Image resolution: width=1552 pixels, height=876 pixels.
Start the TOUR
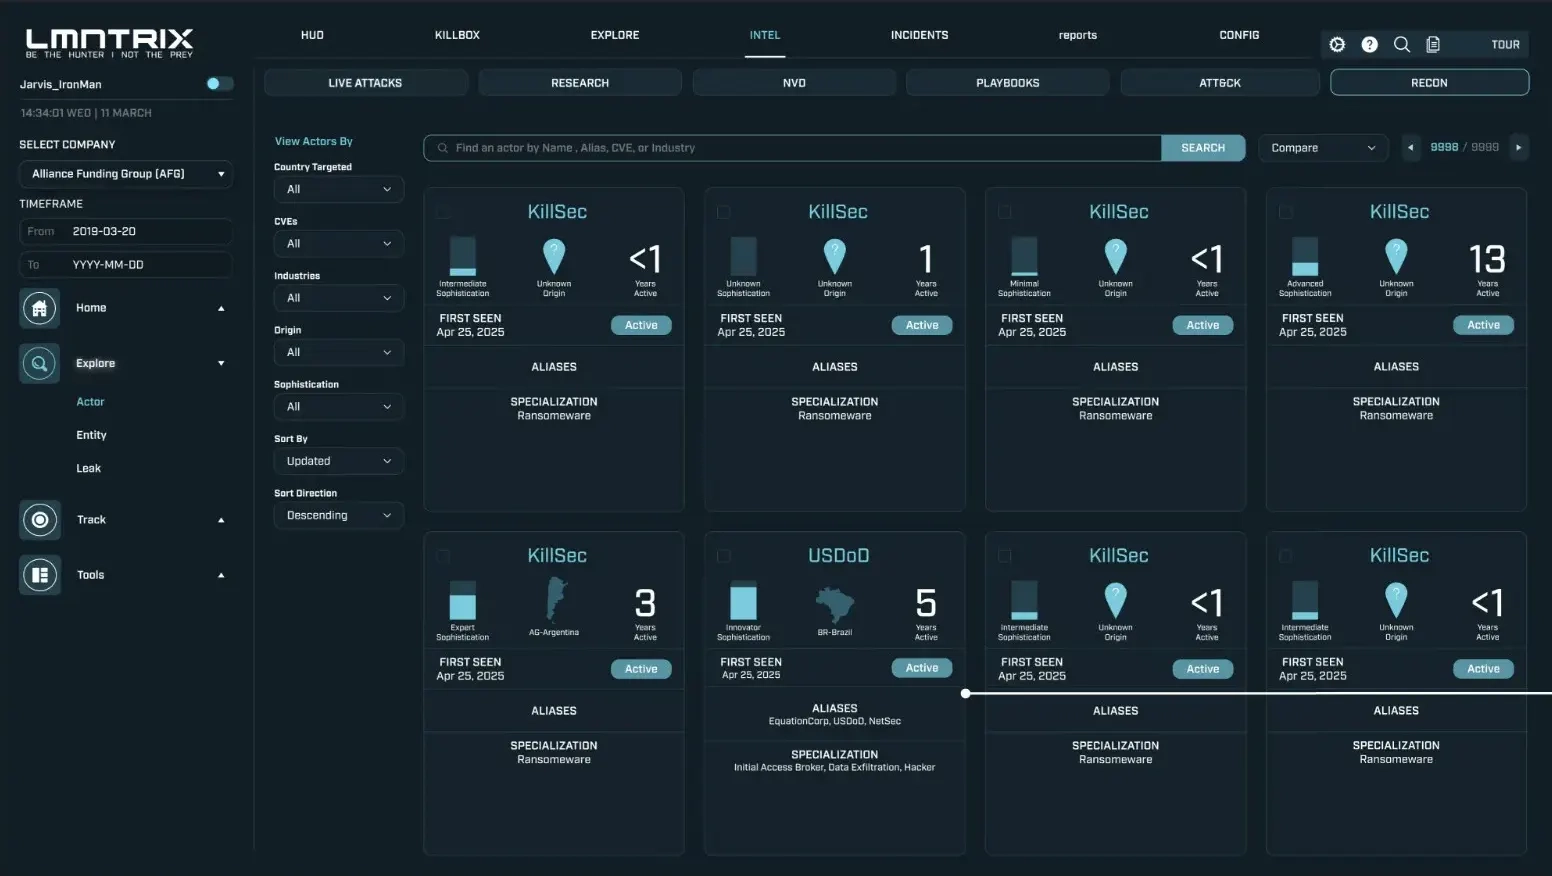pos(1505,45)
